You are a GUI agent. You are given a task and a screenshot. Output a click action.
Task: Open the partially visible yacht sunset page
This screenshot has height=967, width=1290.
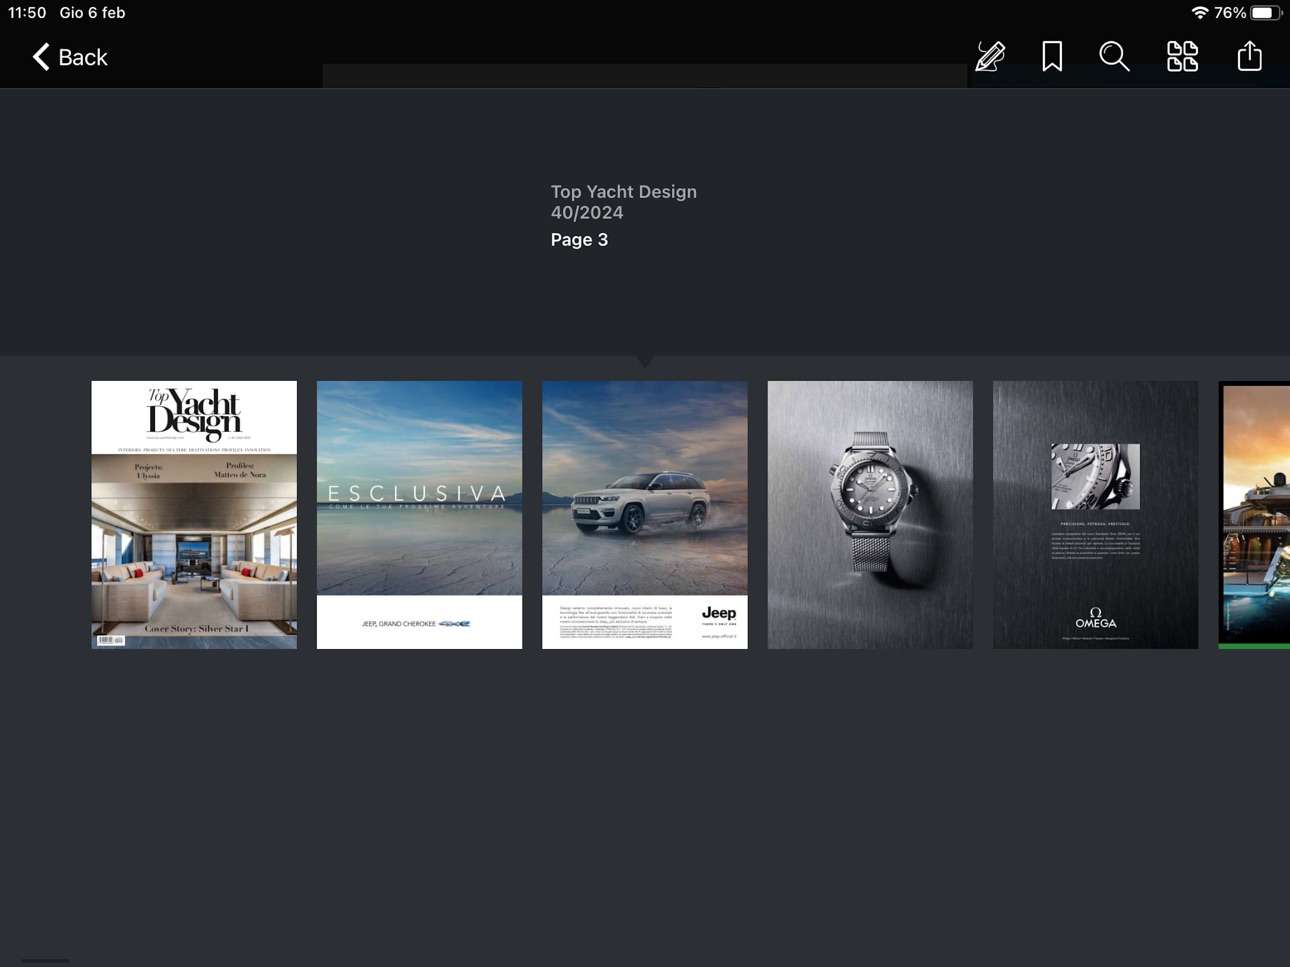click(x=1254, y=515)
